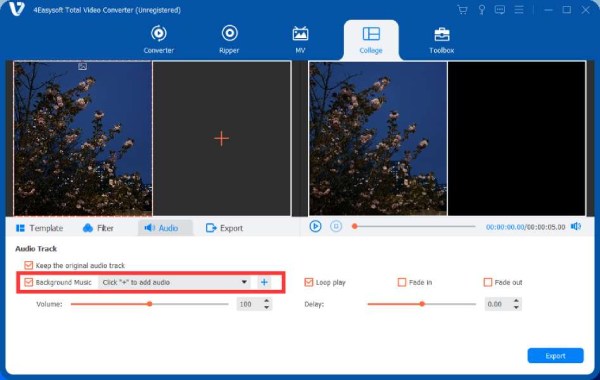Open the Toolbox module

[442, 40]
